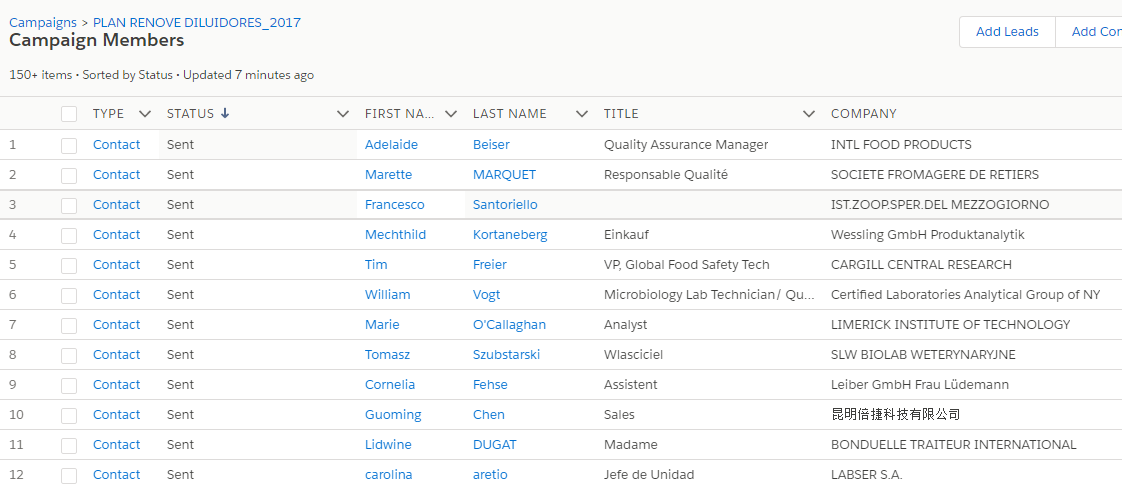Open the Title column dropdown menu

[x=809, y=113]
